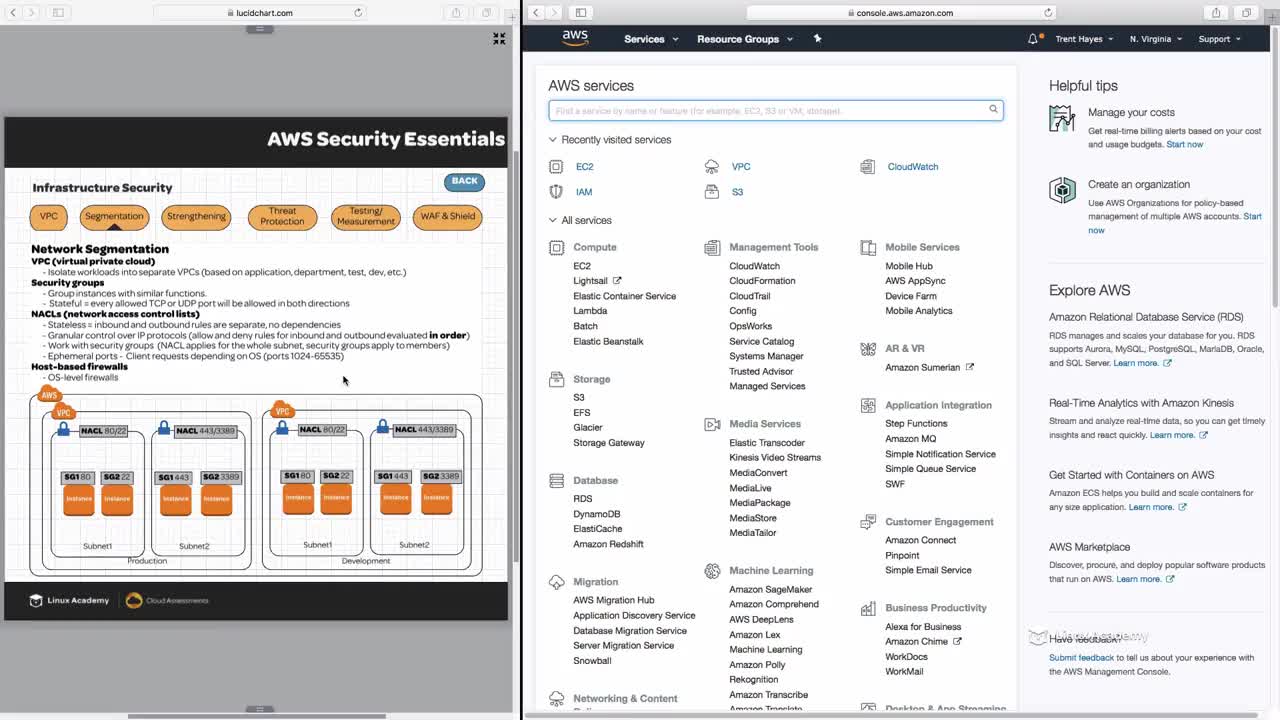The image size is (1280, 720).
Task: Select the Segmentation tab in the slide
Action: tap(114, 216)
